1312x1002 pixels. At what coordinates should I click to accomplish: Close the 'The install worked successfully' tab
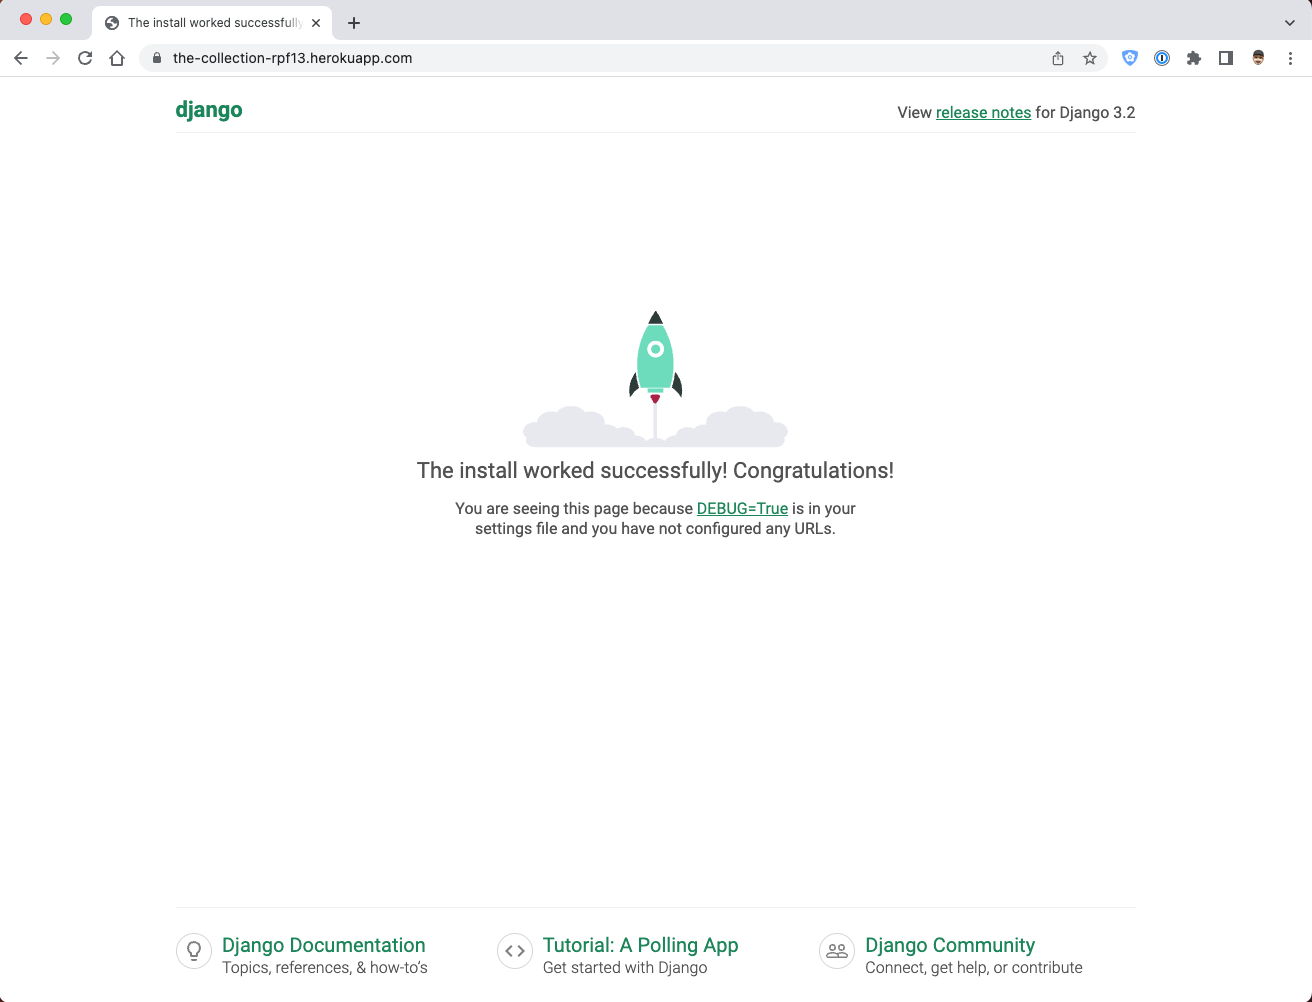316,23
